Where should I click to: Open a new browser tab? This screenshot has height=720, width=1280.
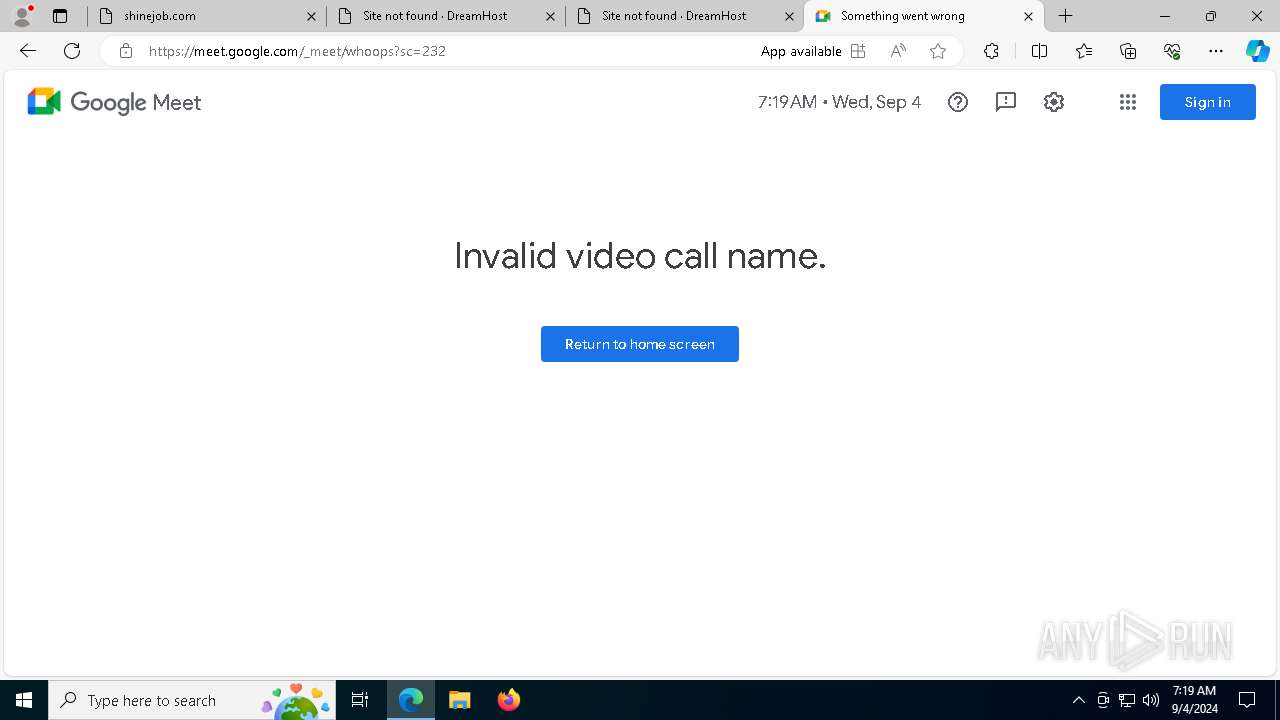(x=1066, y=16)
